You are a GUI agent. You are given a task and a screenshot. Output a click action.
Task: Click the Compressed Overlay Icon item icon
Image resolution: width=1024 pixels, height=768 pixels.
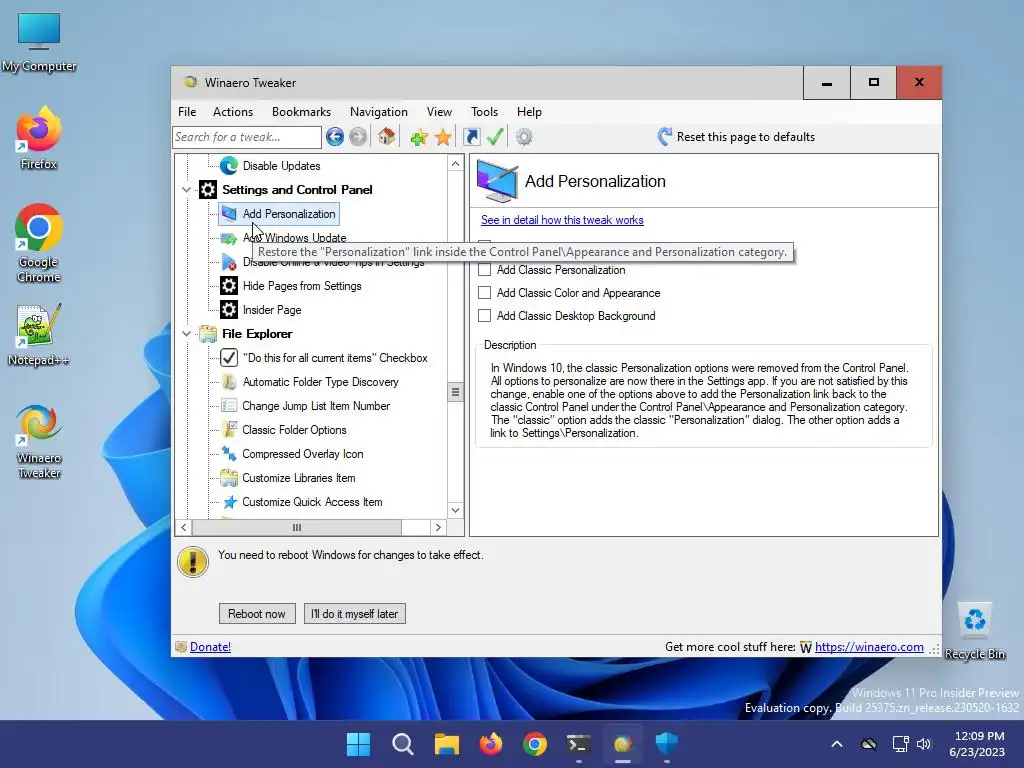(x=229, y=454)
